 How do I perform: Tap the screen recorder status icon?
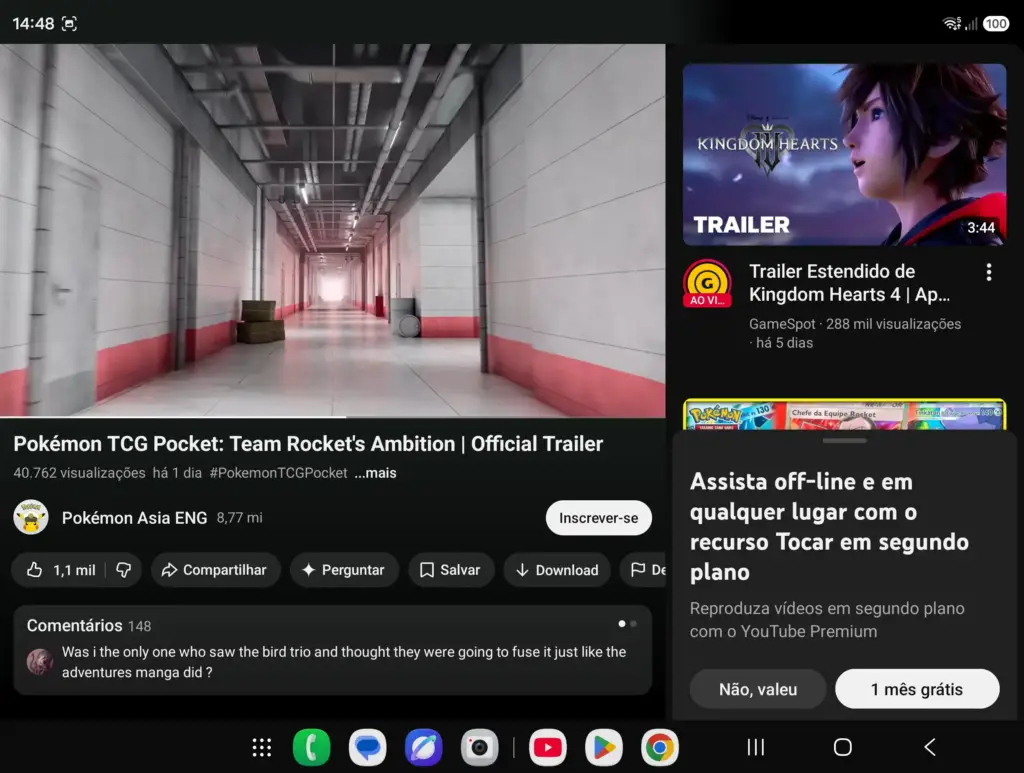69,24
